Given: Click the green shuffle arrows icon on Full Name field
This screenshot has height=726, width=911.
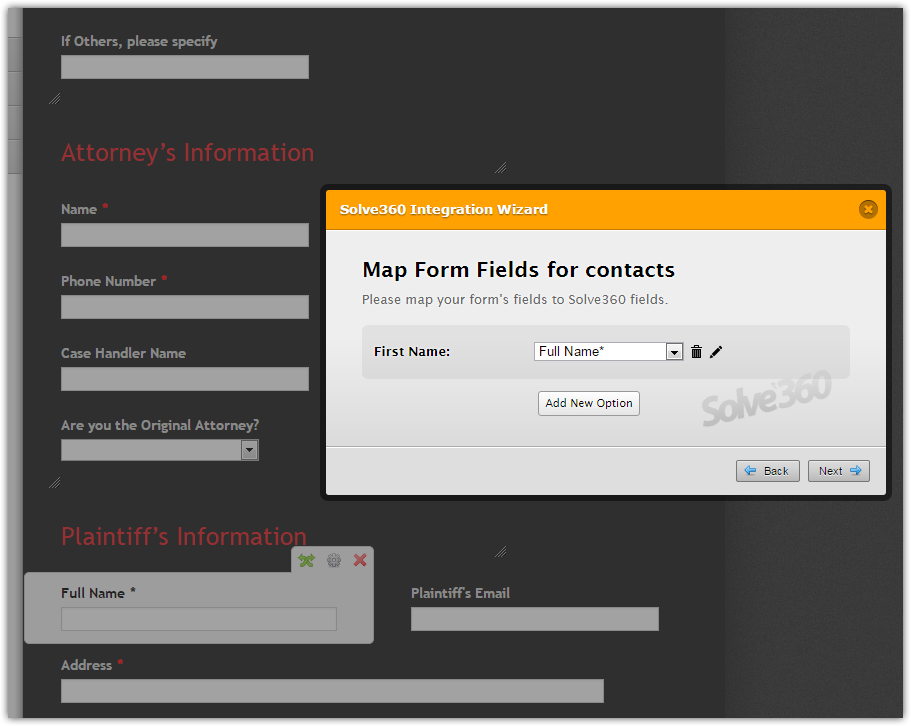Looking at the screenshot, I should coord(306,561).
